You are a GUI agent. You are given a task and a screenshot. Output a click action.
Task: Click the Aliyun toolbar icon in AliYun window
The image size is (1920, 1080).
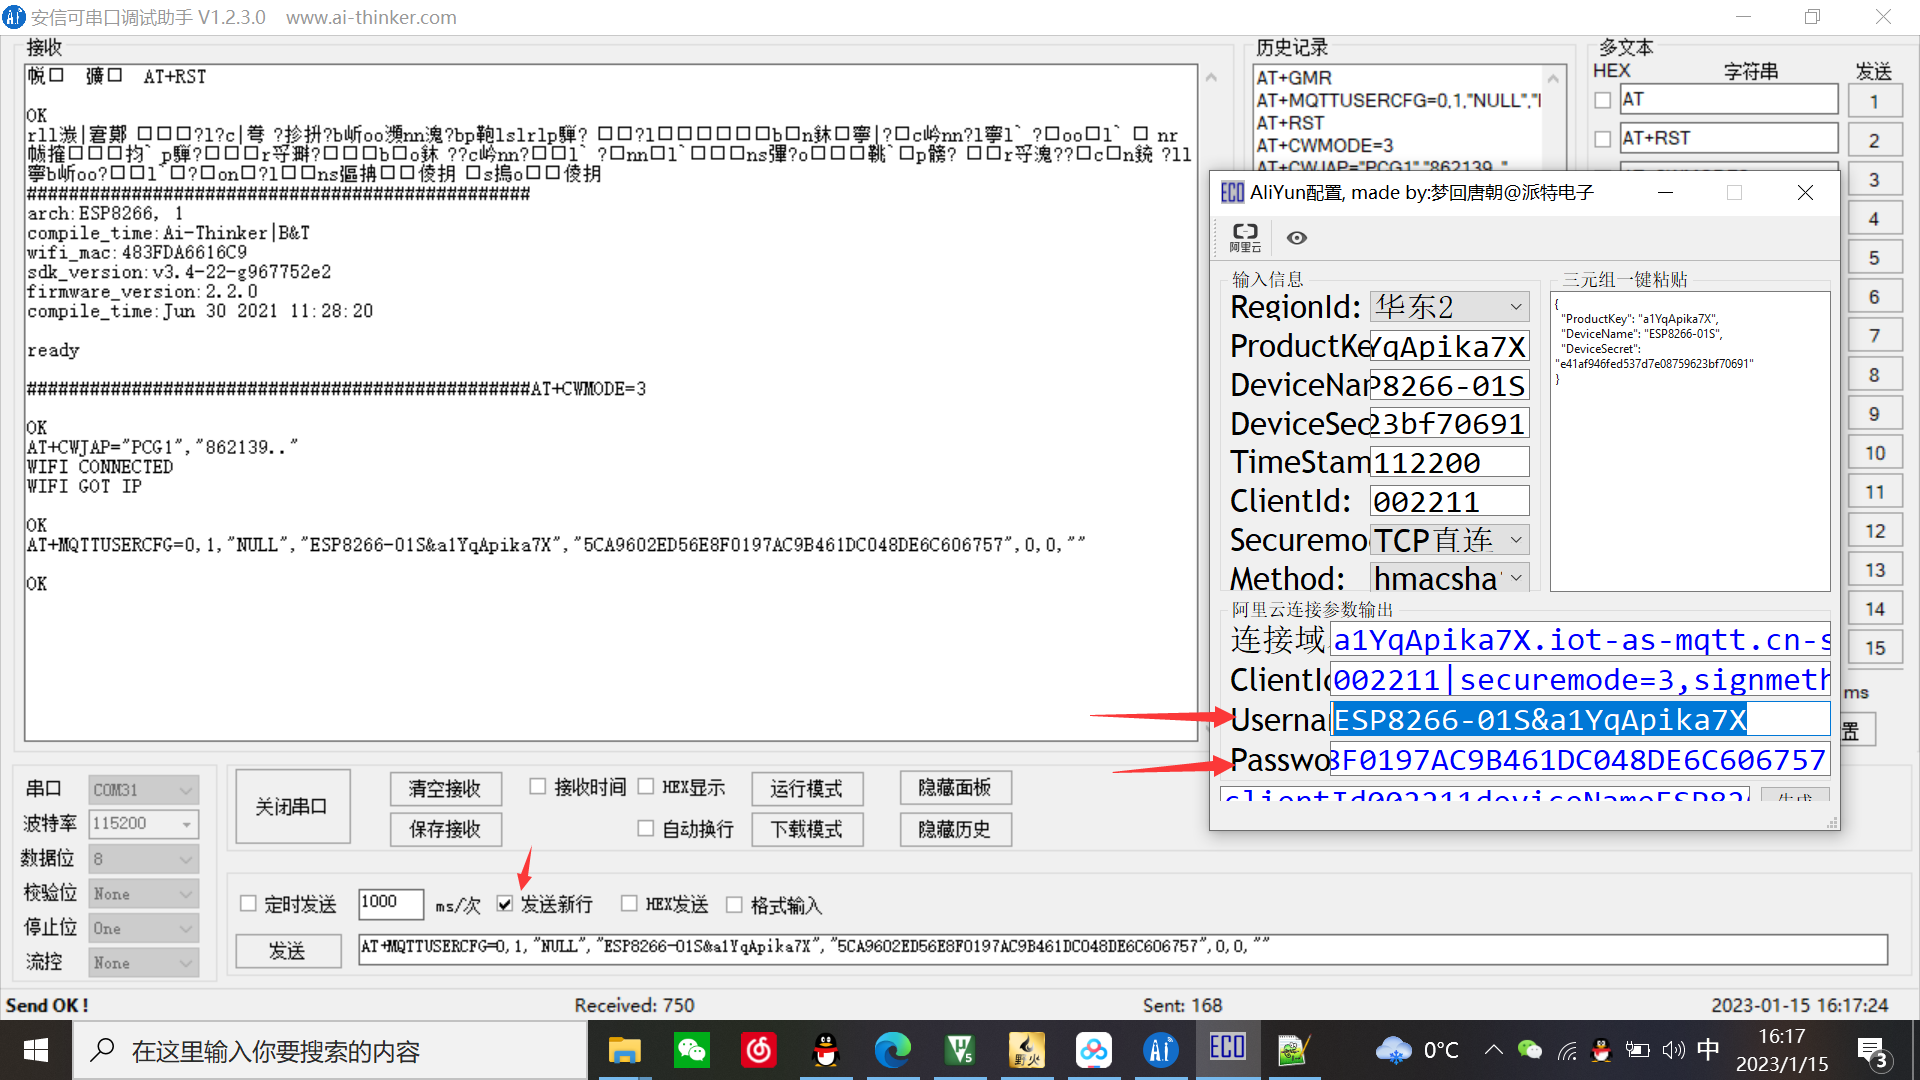click(1245, 237)
